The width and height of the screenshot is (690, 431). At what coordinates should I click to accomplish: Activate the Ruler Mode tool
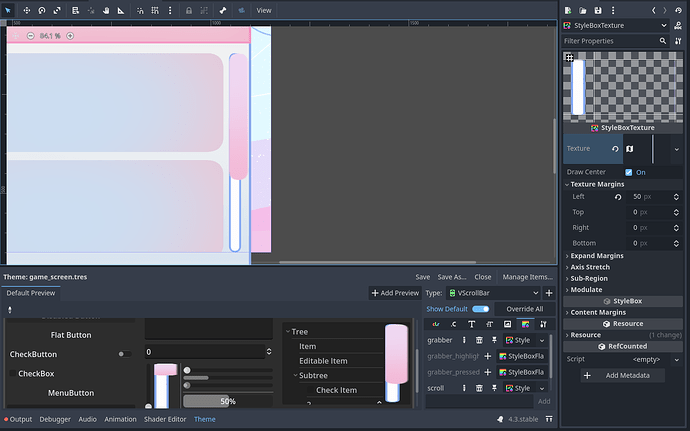[121, 10]
